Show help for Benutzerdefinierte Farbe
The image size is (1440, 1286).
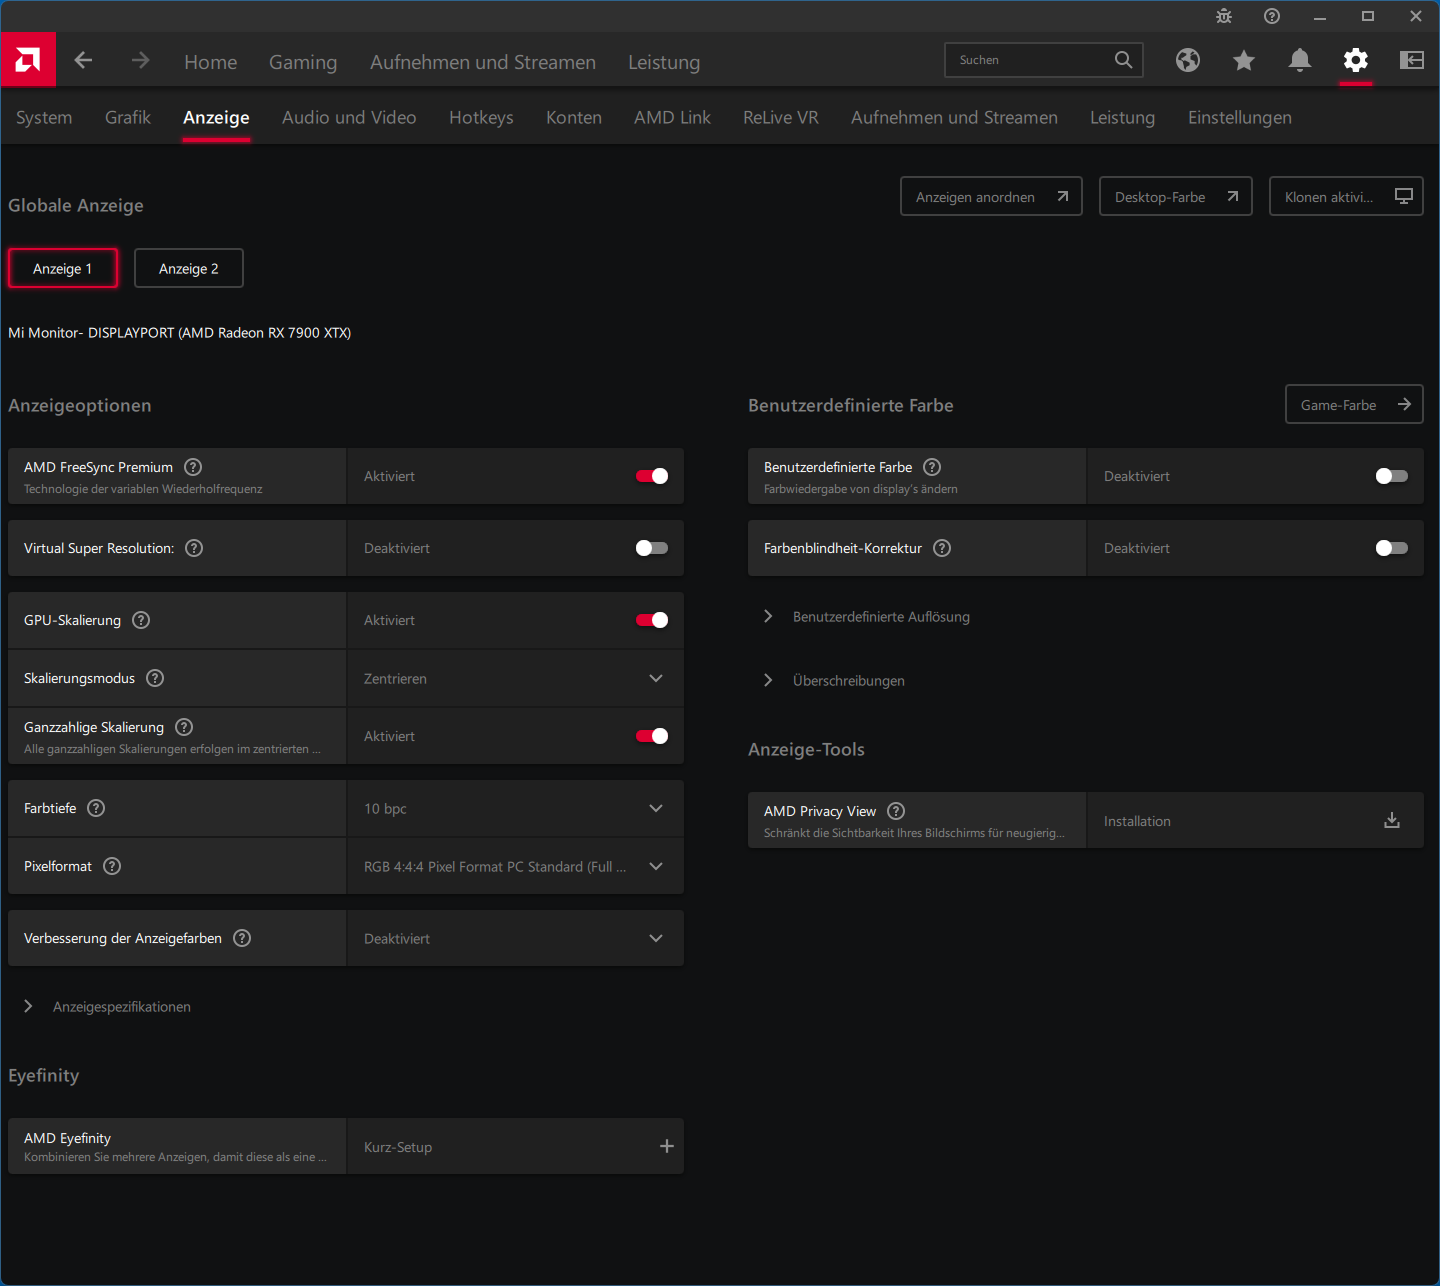(x=932, y=467)
